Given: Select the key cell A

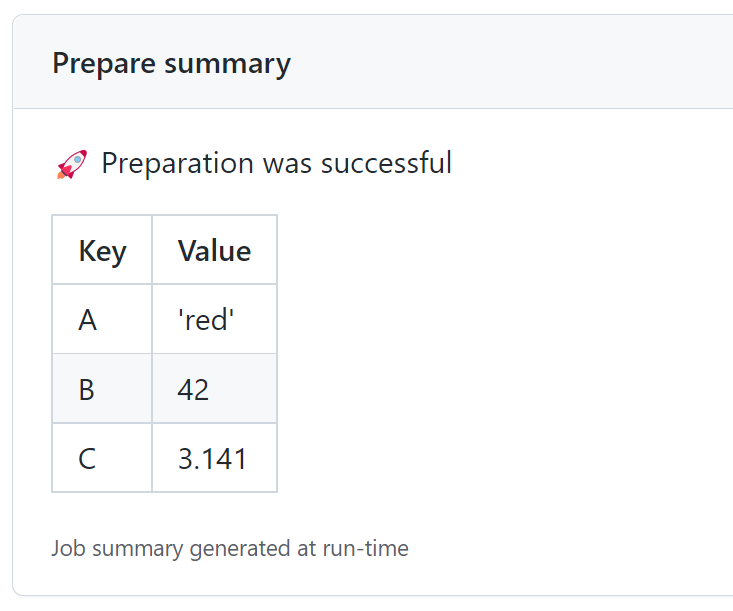Looking at the screenshot, I should 102,319.
